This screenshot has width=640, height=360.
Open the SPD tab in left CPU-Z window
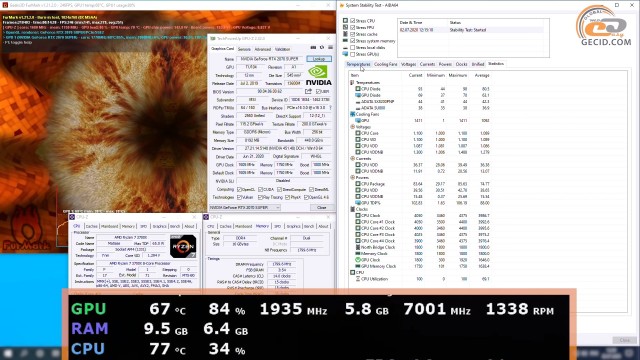(143, 226)
